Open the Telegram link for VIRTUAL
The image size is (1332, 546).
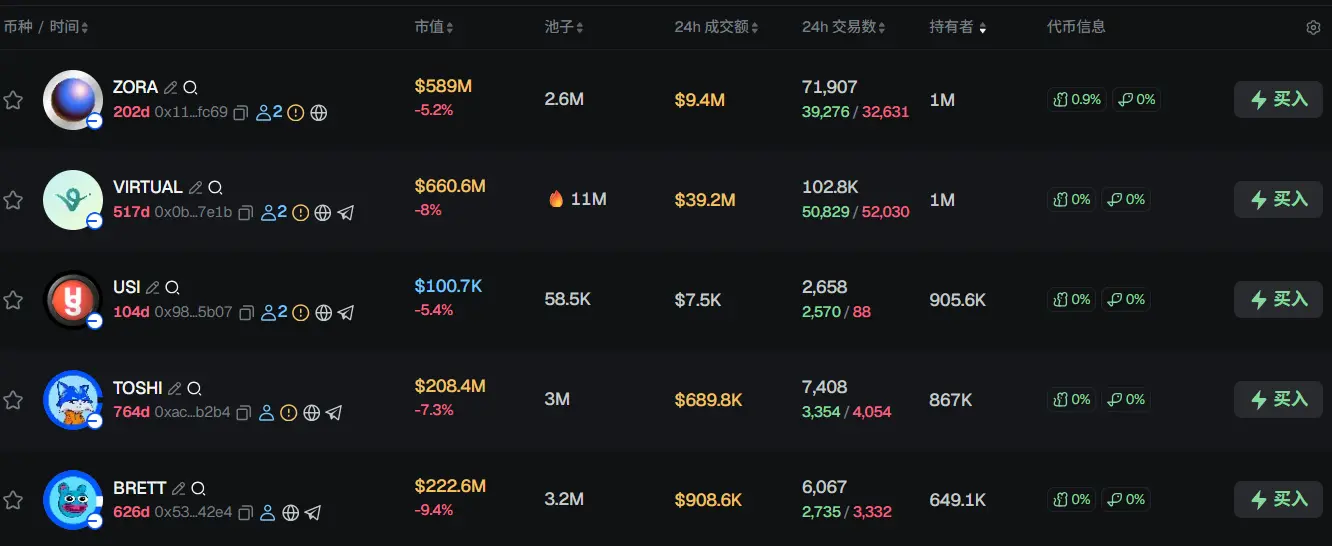[346, 213]
